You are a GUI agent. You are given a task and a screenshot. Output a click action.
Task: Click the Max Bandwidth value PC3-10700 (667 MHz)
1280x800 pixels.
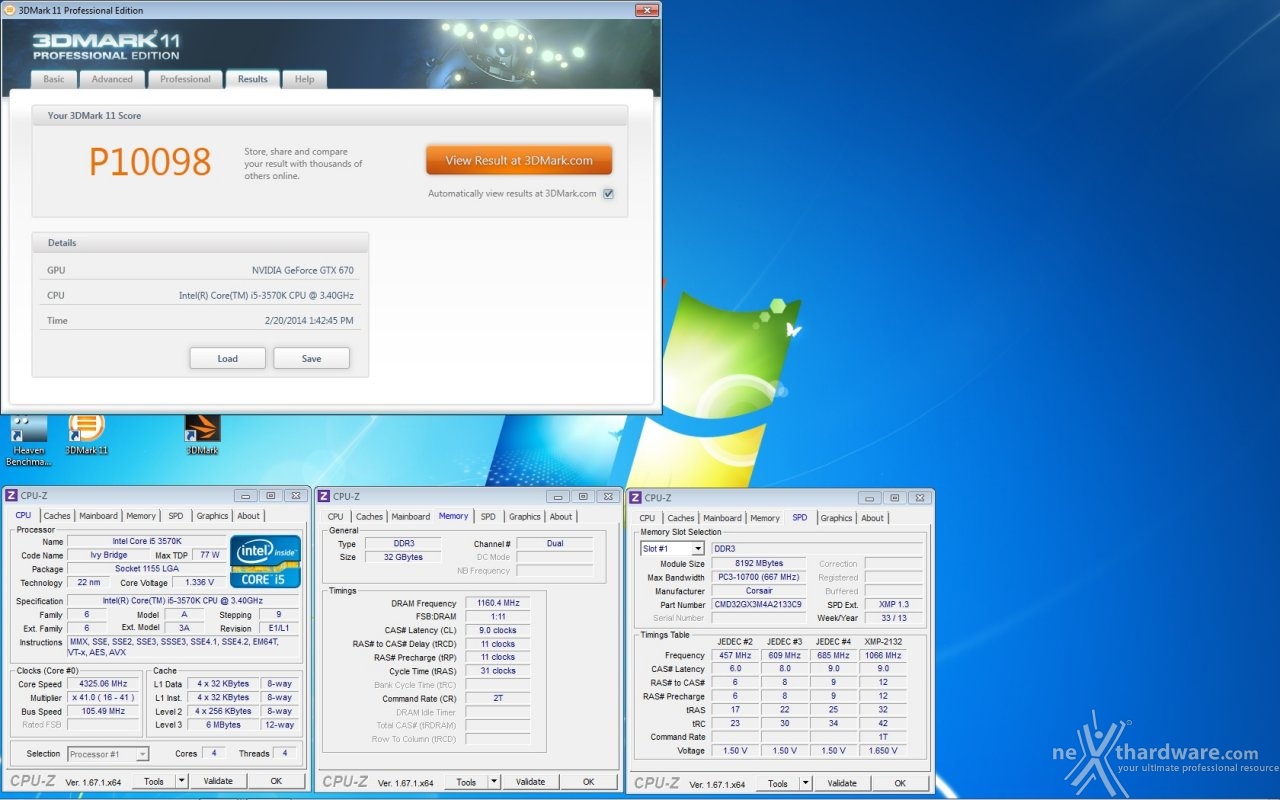tap(759, 577)
